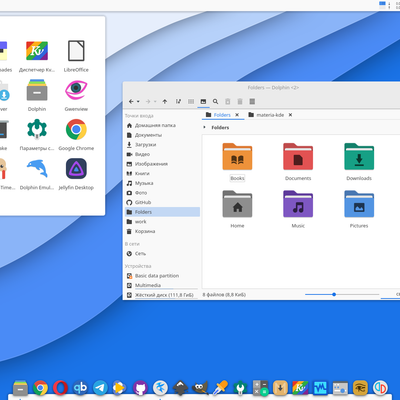This screenshot has width=400, height=400.
Task: Open the forward history dropdown arrow
Action: point(155,102)
